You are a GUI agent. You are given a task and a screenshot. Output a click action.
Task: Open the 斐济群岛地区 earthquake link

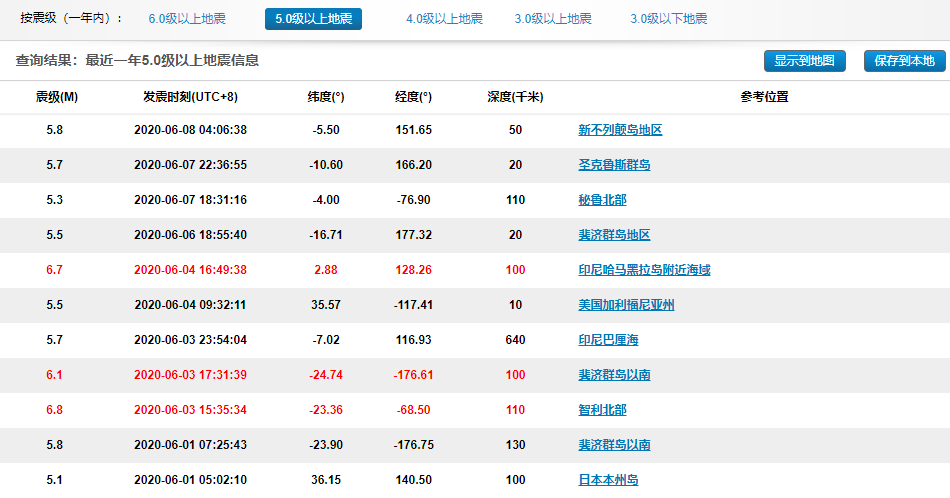[614, 235]
